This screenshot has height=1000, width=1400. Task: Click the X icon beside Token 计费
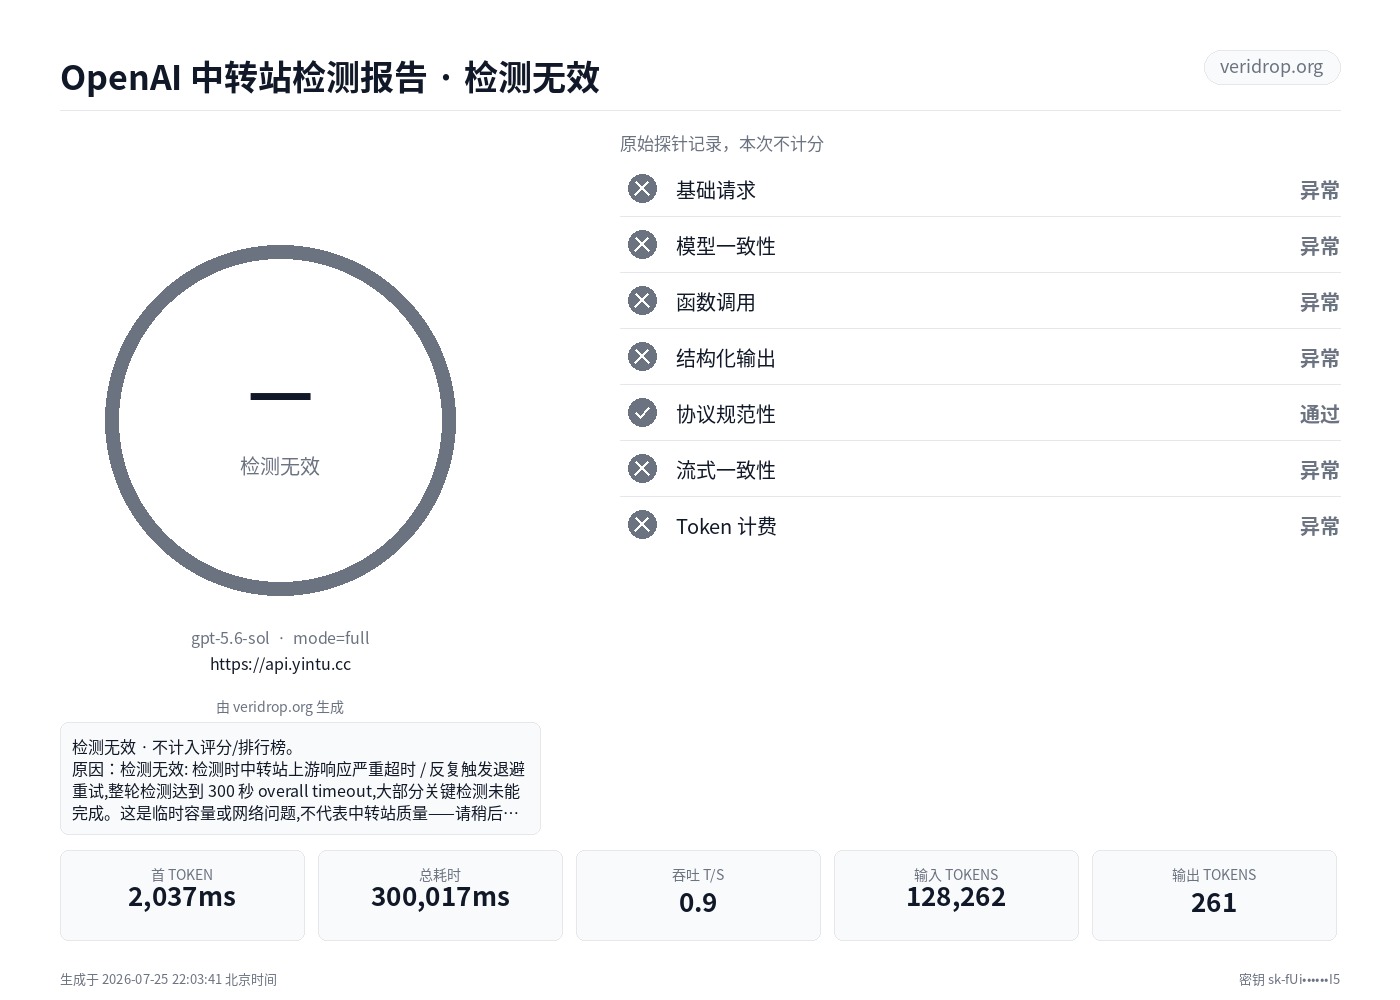point(642,525)
